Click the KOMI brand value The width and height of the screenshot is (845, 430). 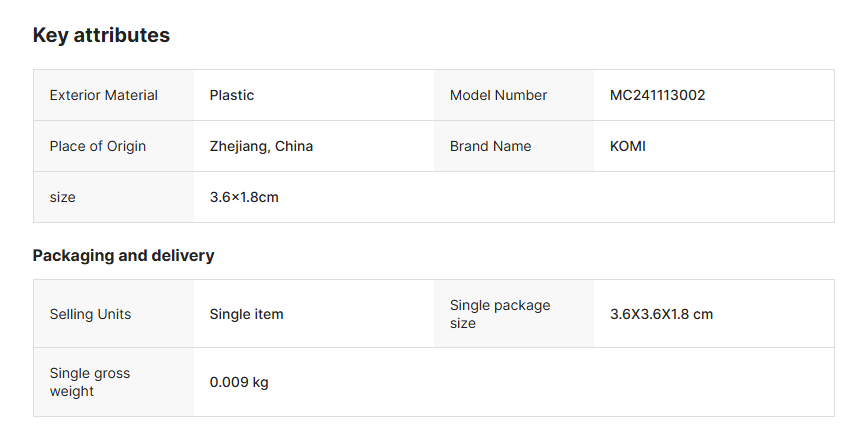628,146
